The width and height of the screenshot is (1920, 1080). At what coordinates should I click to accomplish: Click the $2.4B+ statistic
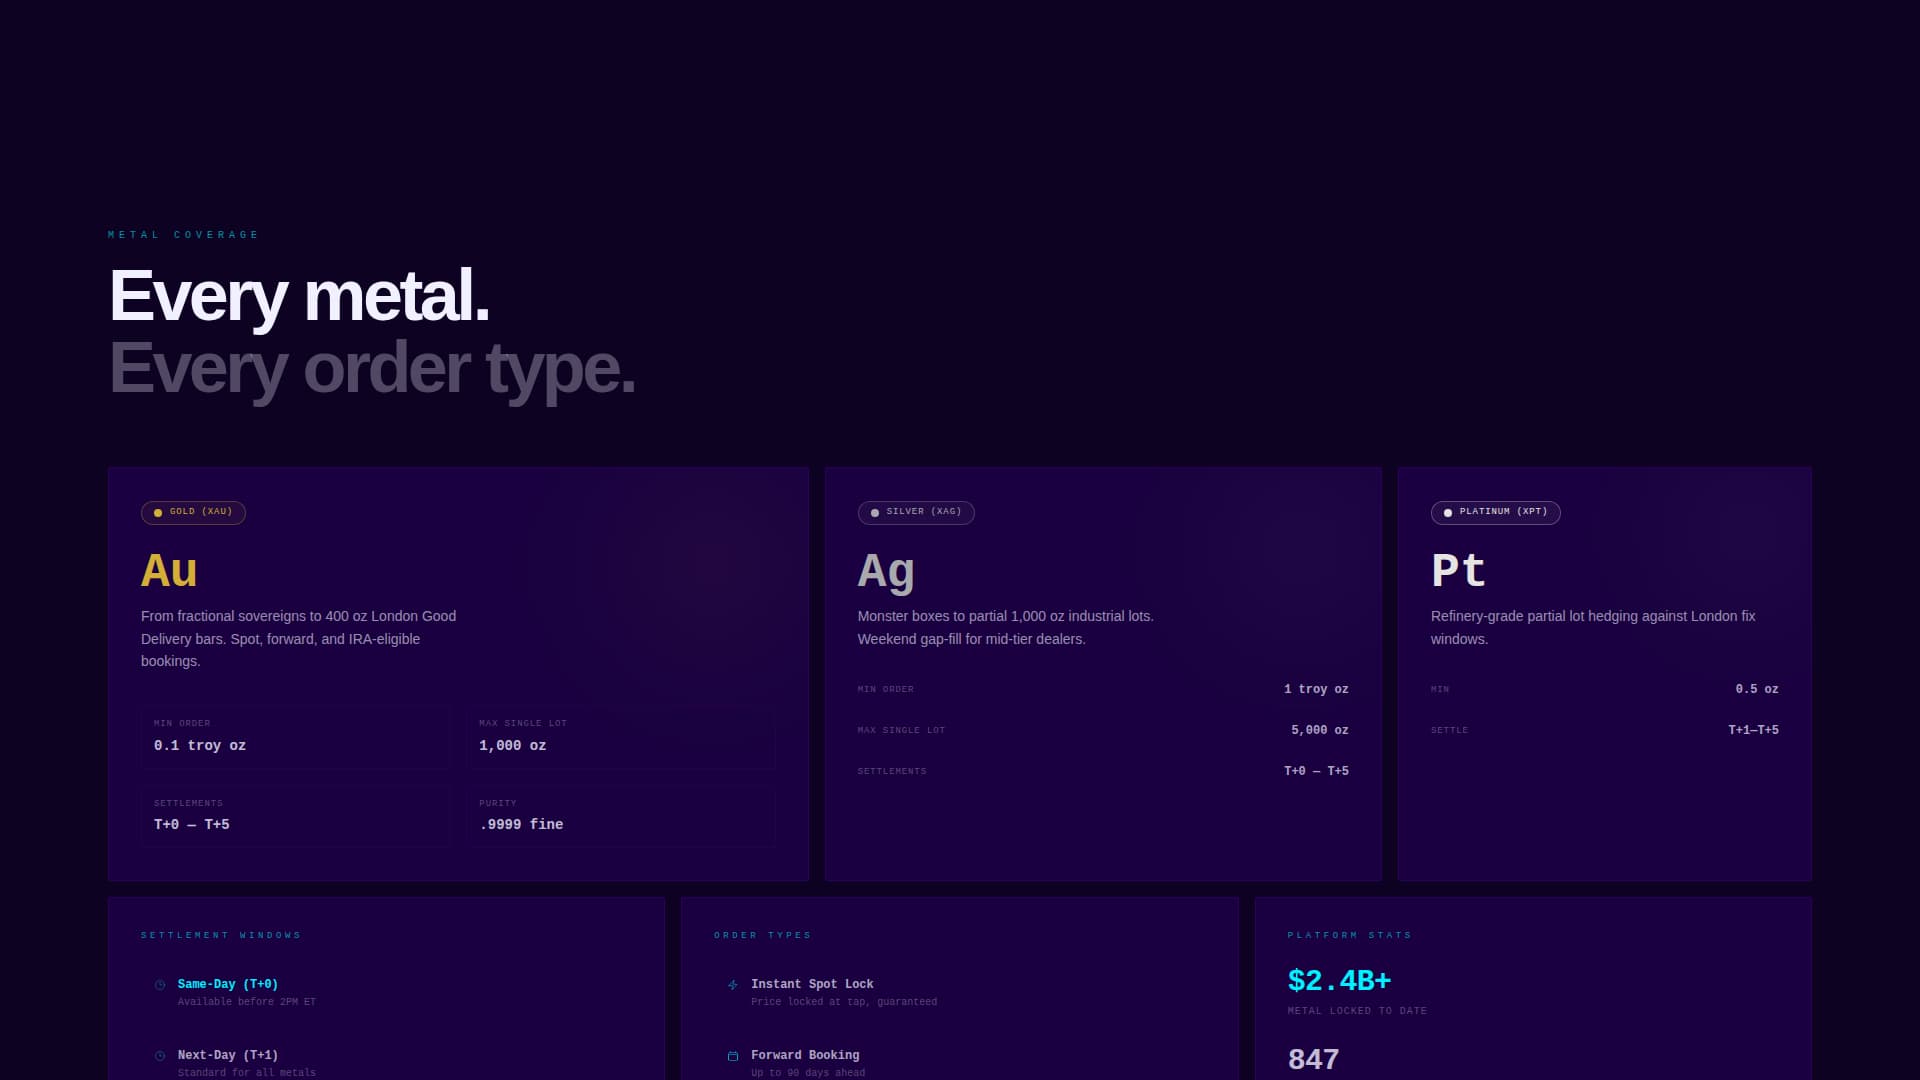pyautogui.click(x=1340, y=981)
